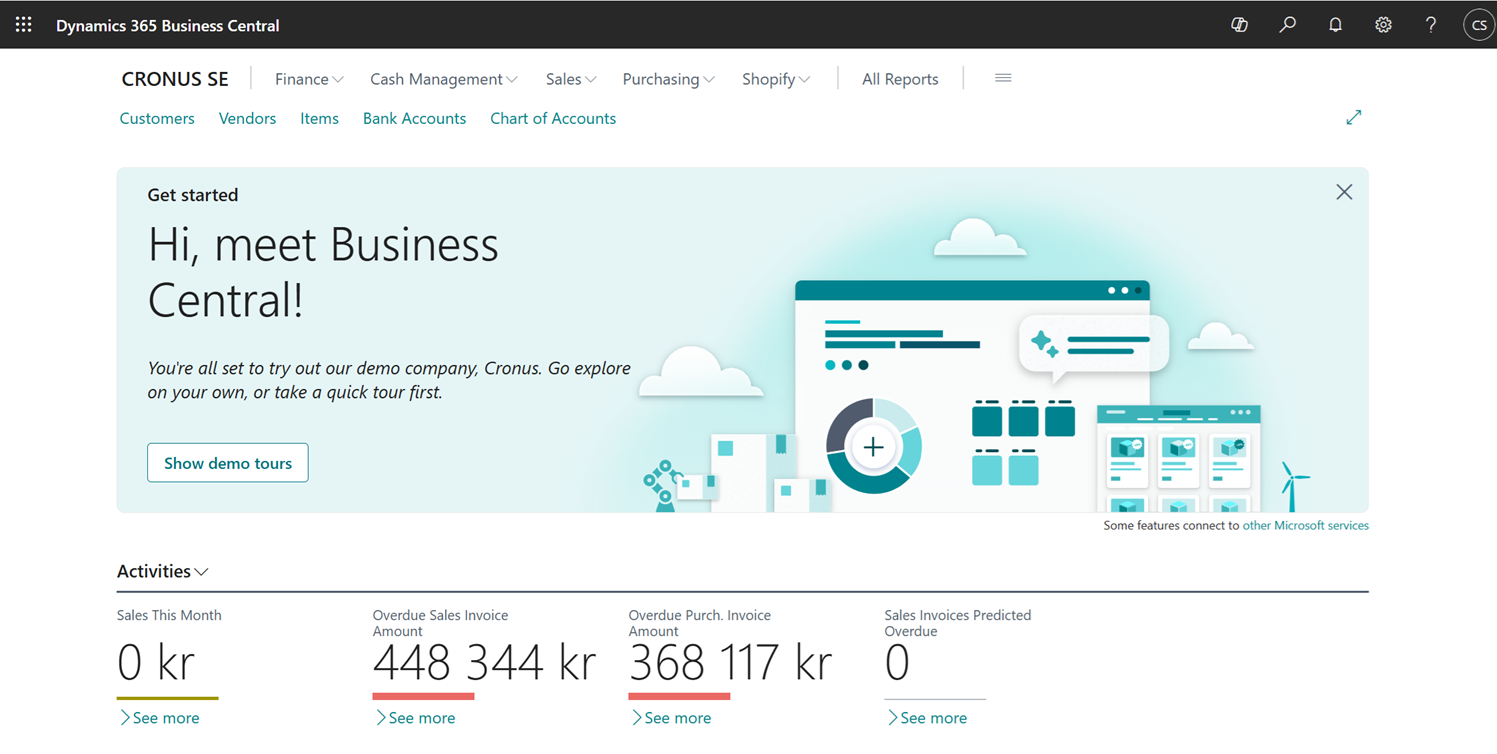Dismiss the Get started banner
Screen dimensions: 1497x754
(1344, 192)
